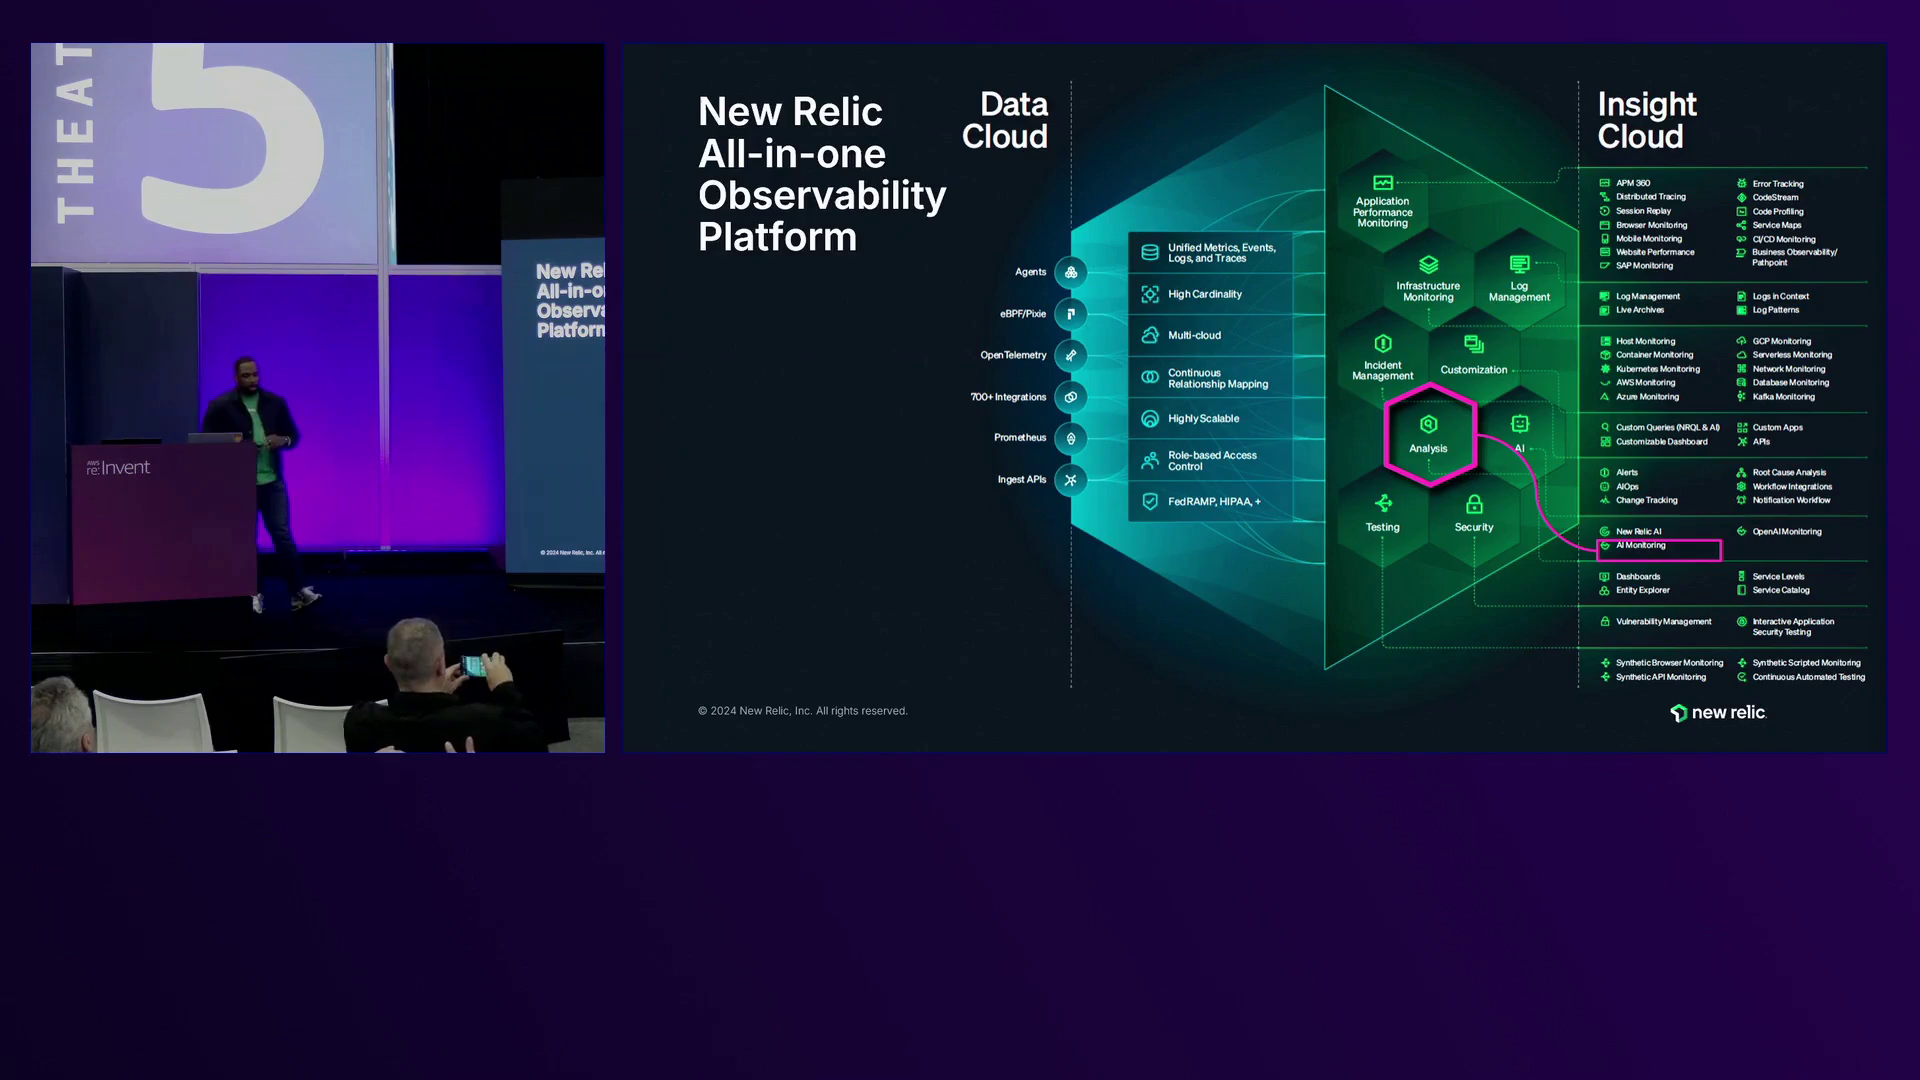Select the OpenTelemetry icon
Viewport: 1920px width, 1080px height.
[x=1070, y=355]
